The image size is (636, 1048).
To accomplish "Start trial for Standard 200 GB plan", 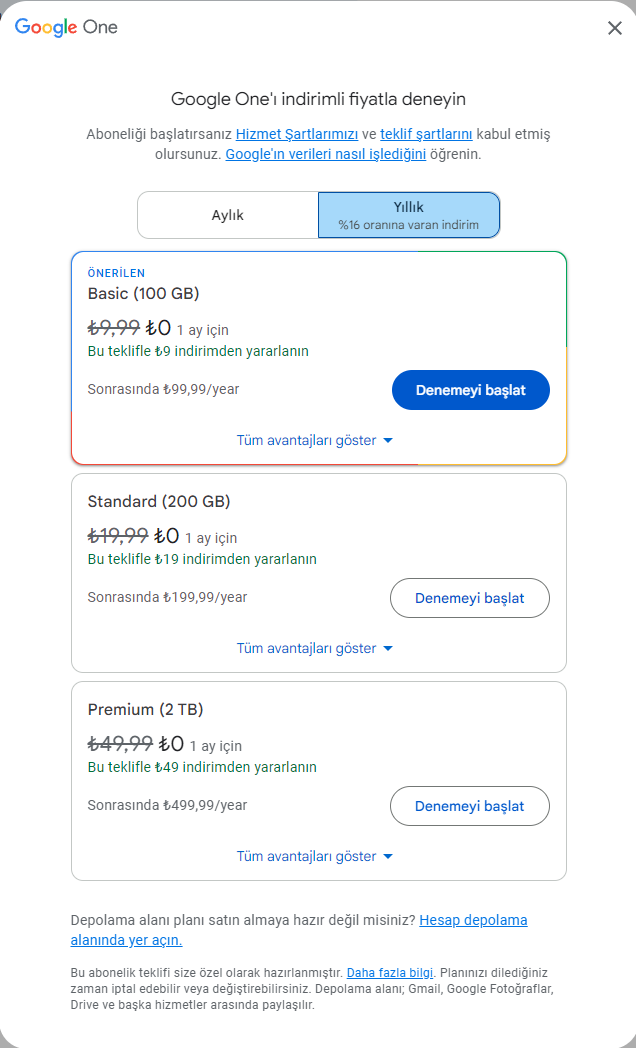I will (469, 598).
